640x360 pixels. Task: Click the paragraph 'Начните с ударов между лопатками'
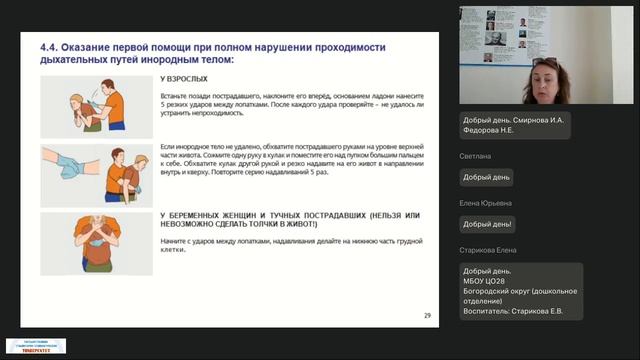click(x=291, y=245)
